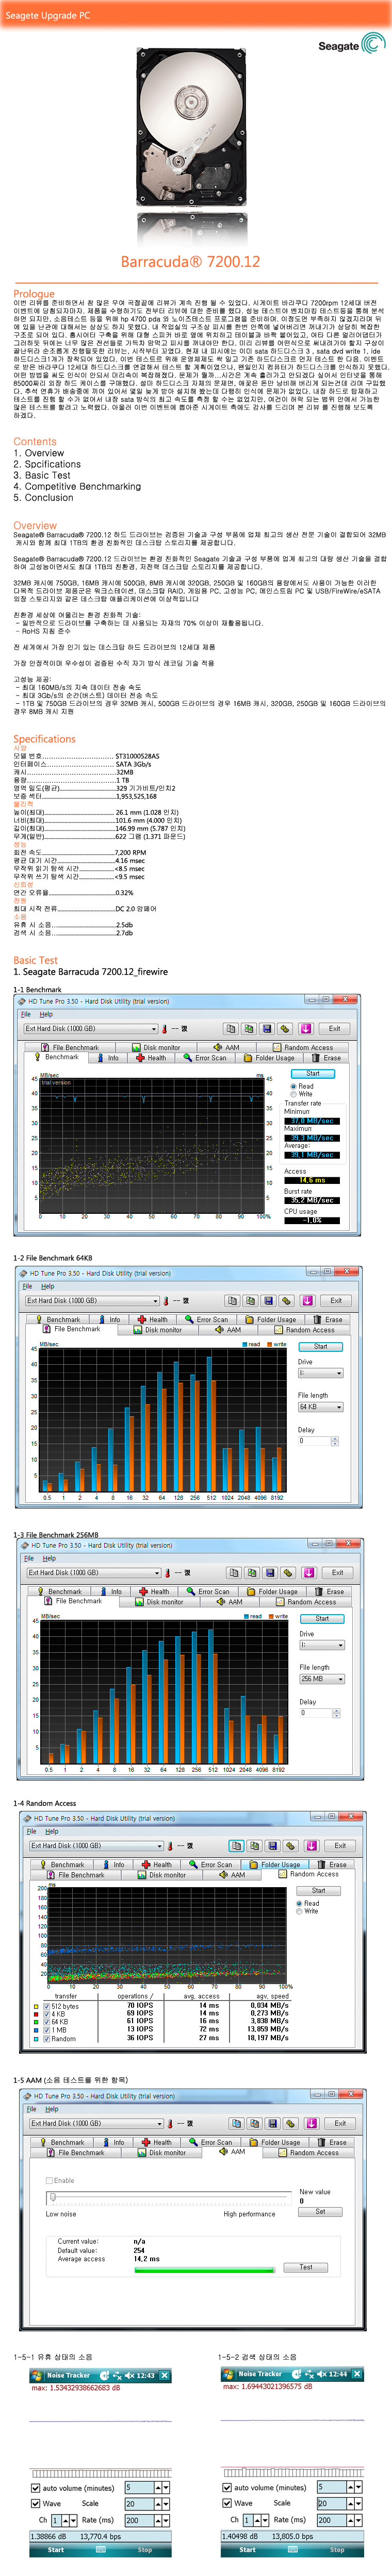Click the options icon in the Random Access window toolbar
Screen dimensions: 392x2576
point(291,1846)
